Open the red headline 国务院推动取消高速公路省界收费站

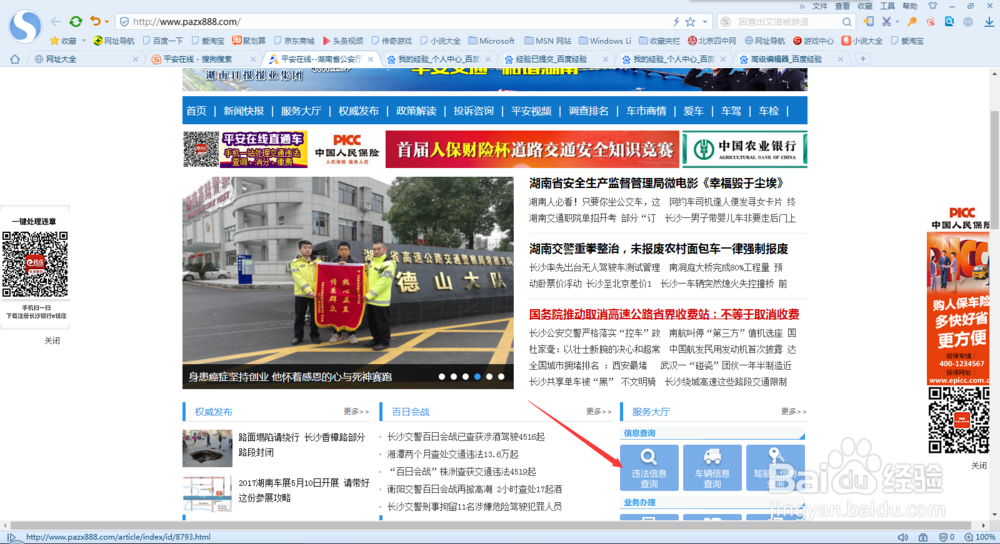pos(664,314)
